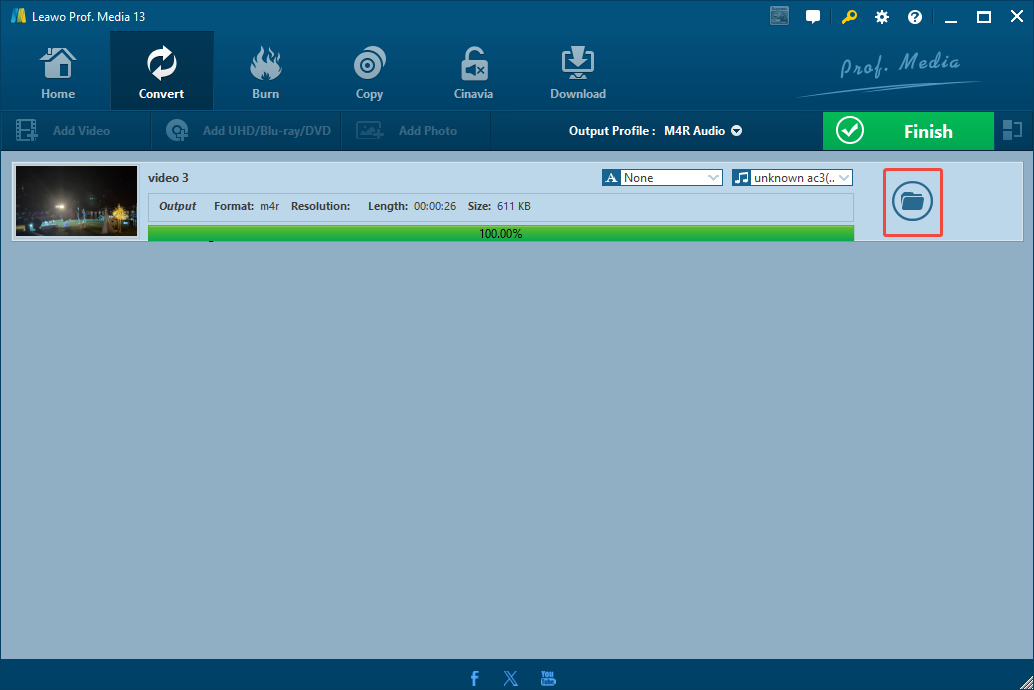Open the Cinavia module
The image size is (1034, 690).
click(473, 70)
